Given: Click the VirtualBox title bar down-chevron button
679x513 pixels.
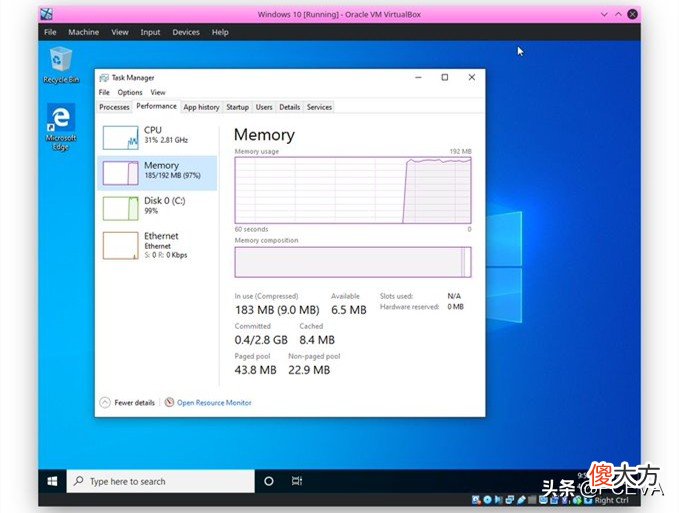Looking at the screenshot, I should [x=604, y=14].
